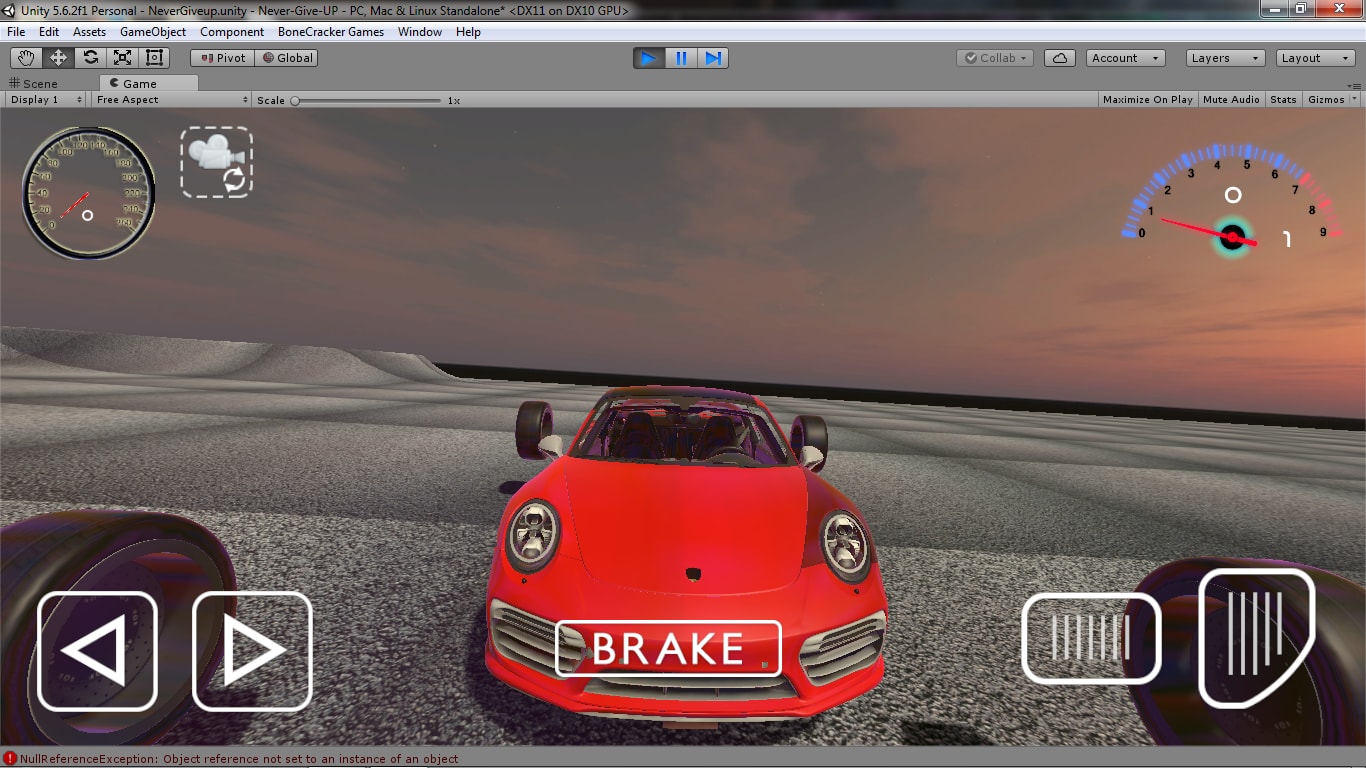Open the Collab dropdown
This screenshot has height=768, width=1366.
click(x=995, y=58)
